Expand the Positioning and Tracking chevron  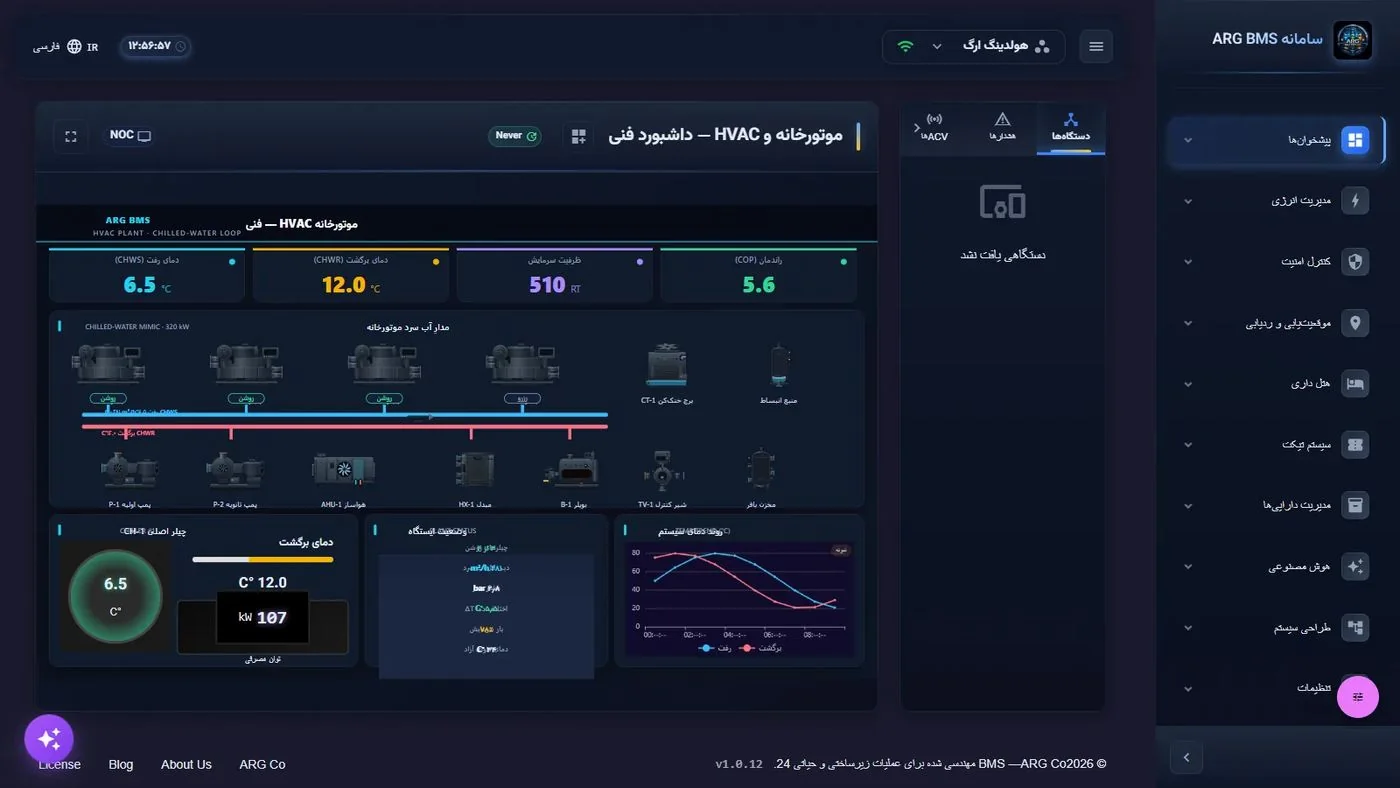click(x=1188, y=323)
